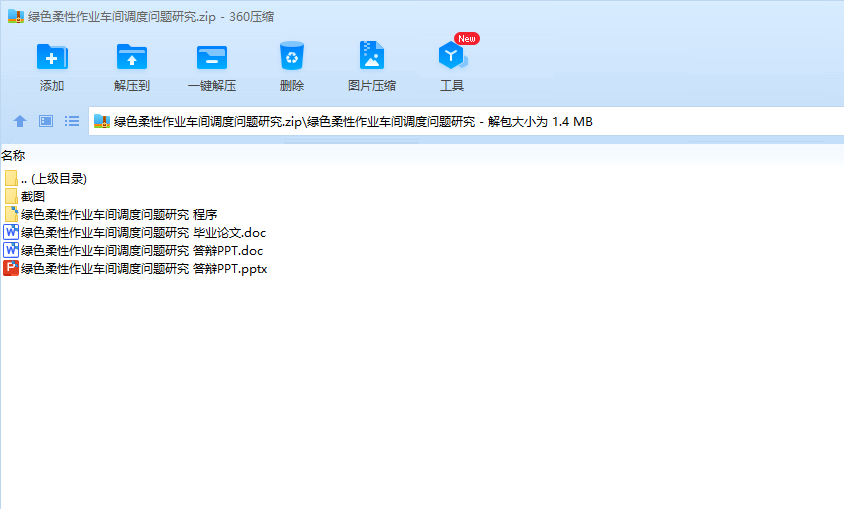This screenshot has width=844, height=509.
Task: Select the Word icon of 答辩PPT.doc
Action: click(x=11, y=250)
